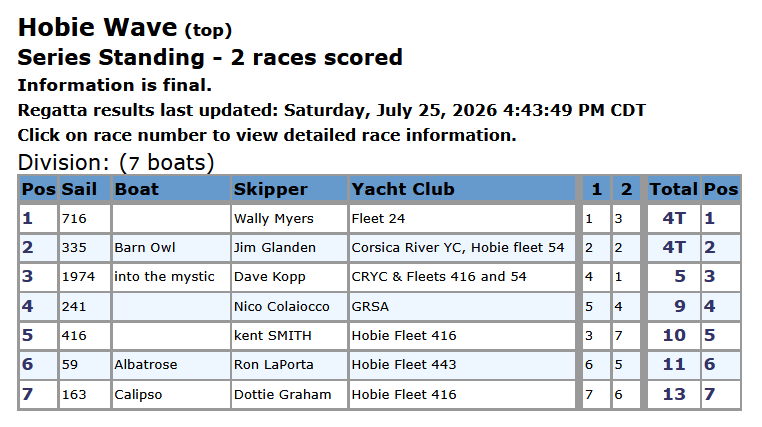The image size is (762, 427).
Task: Click Dottie Graham's total score 13
Action: point(674,394)
